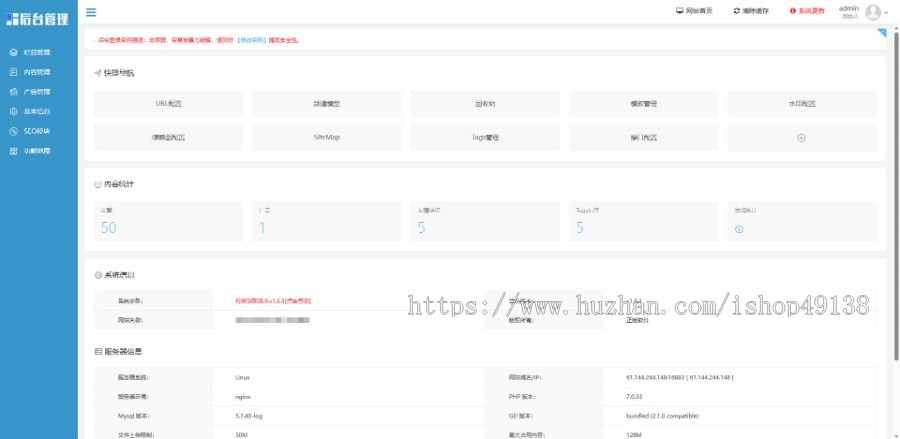Open the 水印配置 shortcut
The width and height of the screenshot is (900, 439).
tap(802, 104)
